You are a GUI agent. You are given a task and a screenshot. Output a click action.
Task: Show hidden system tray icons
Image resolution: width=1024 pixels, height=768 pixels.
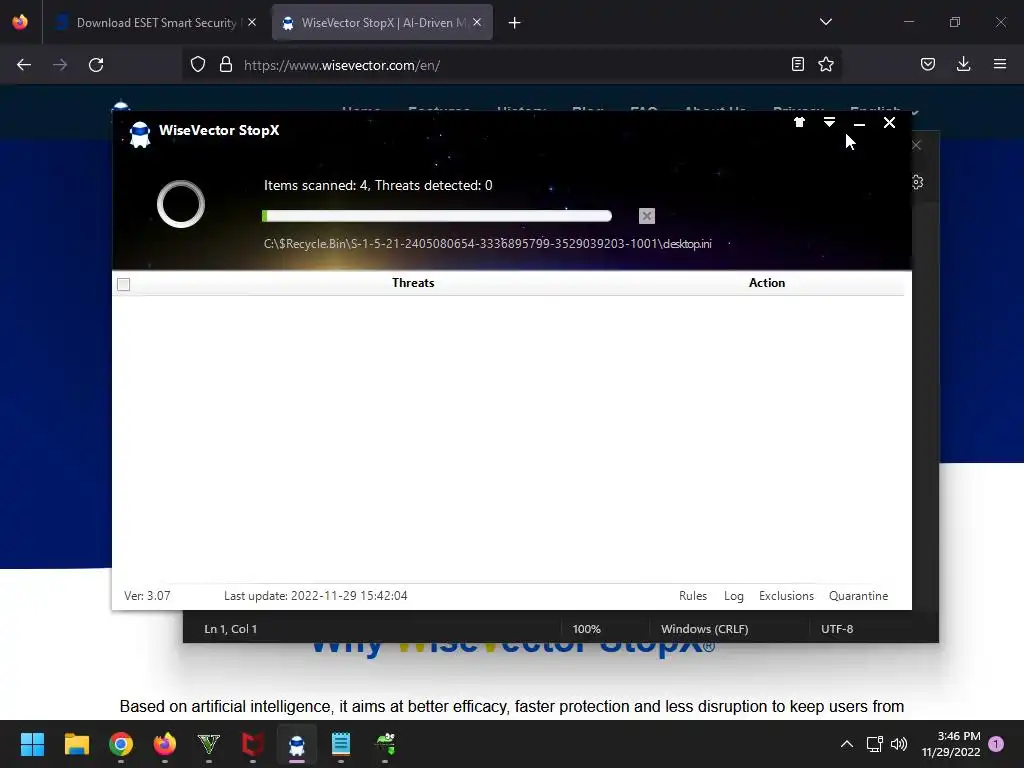pos(846,744)
